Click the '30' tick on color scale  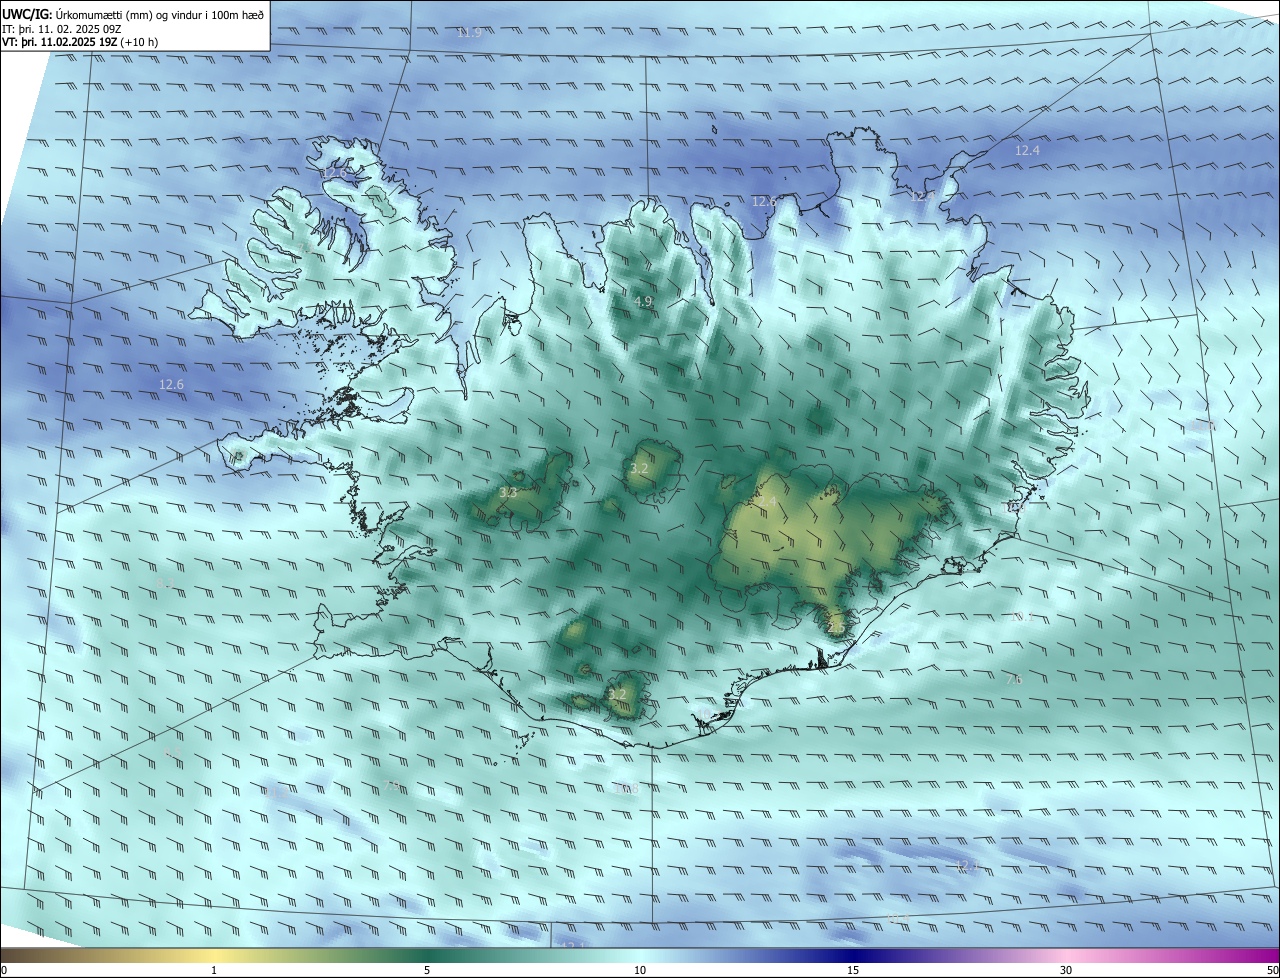click(x=1066, y=970)
